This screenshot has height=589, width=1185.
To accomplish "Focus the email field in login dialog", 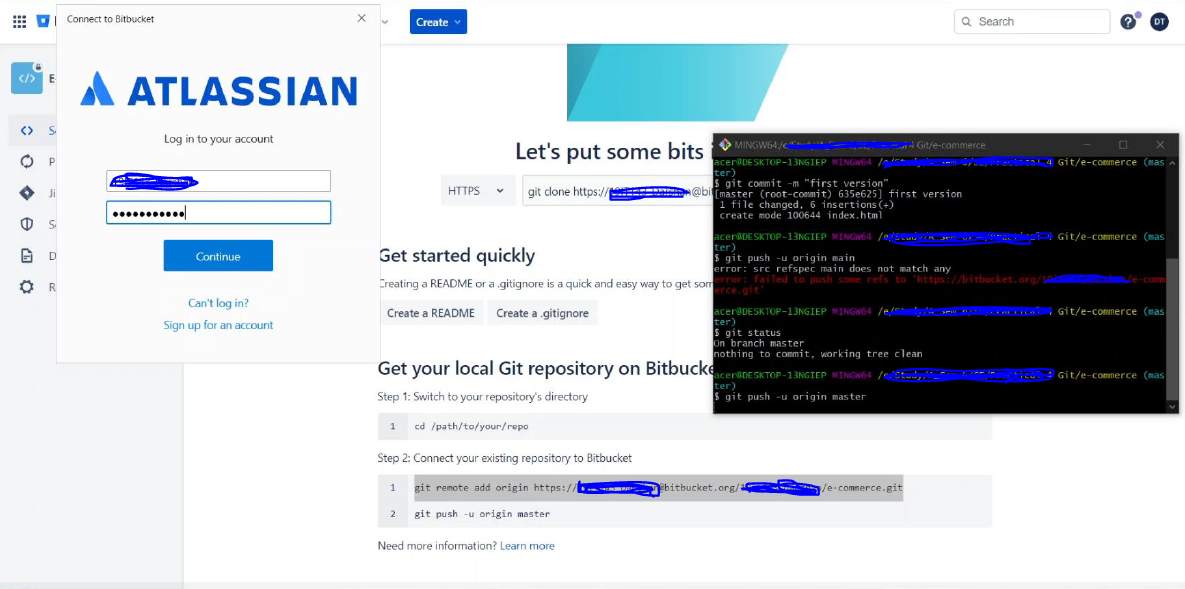I will tap(218, 181).
